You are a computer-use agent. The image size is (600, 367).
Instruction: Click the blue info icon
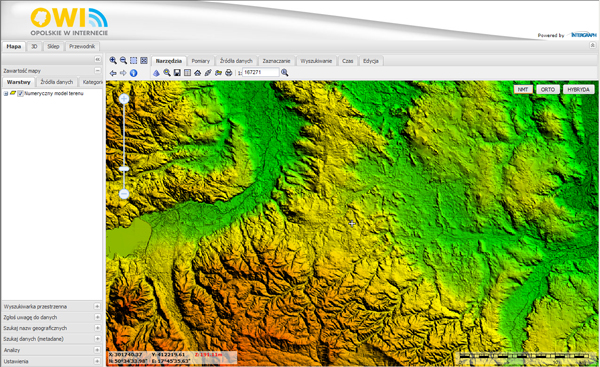pos(134,73)
